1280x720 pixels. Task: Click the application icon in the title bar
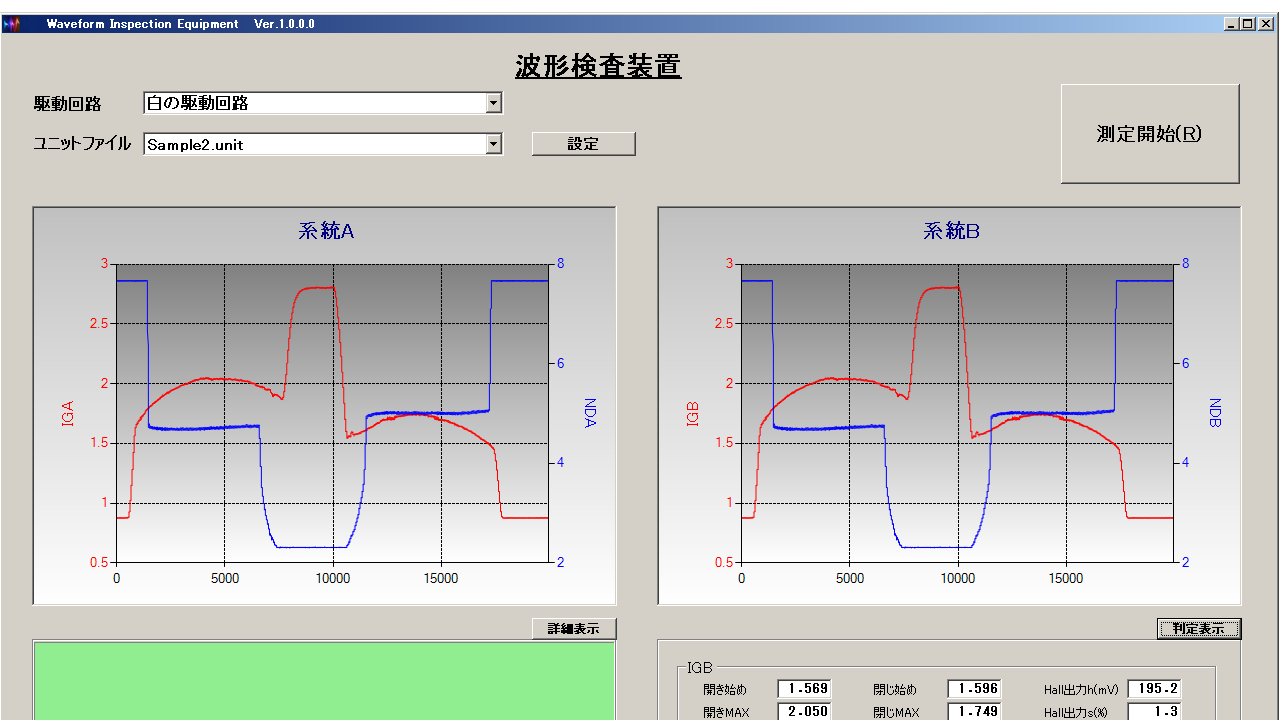pos(11,24)
